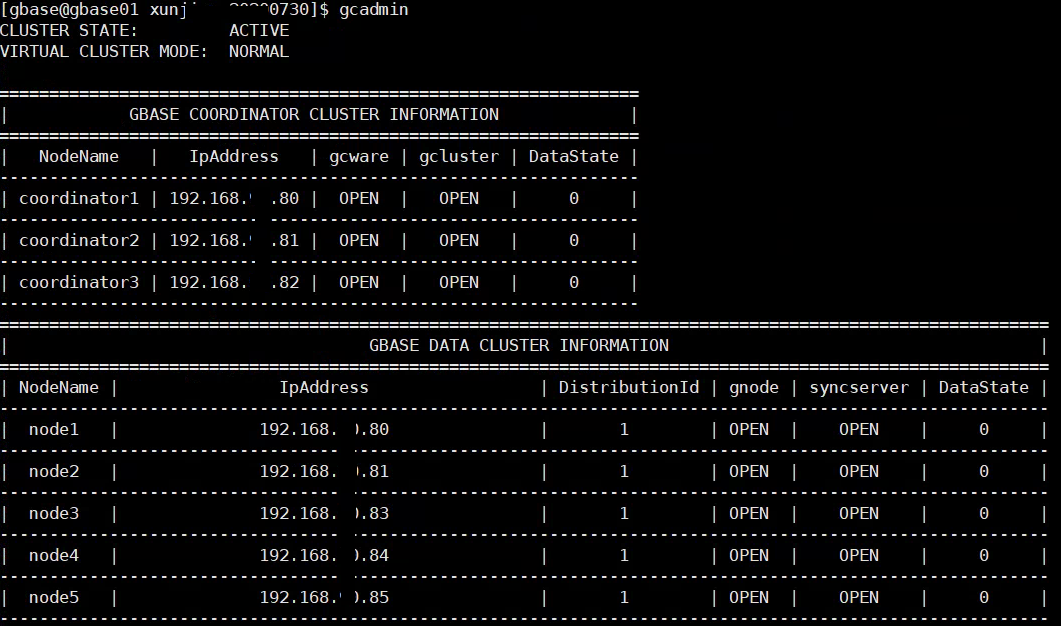
Task: Select the node1 entry in data cluster
Action: [53, 429]
